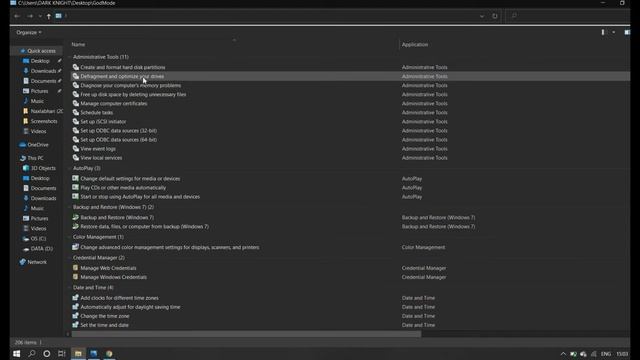Click File Explorer on the taskbar

click(78, 354)
